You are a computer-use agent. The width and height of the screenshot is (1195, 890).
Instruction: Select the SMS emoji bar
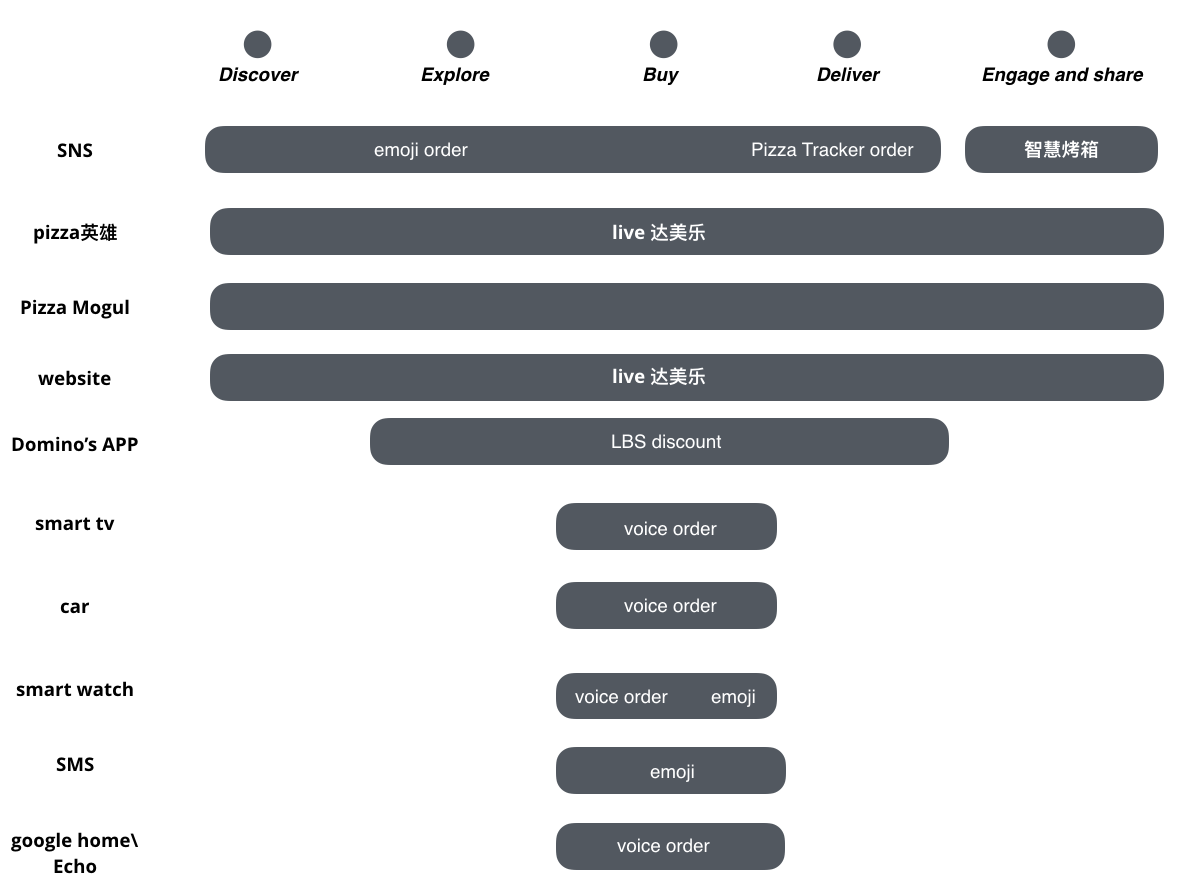[671, 771]
